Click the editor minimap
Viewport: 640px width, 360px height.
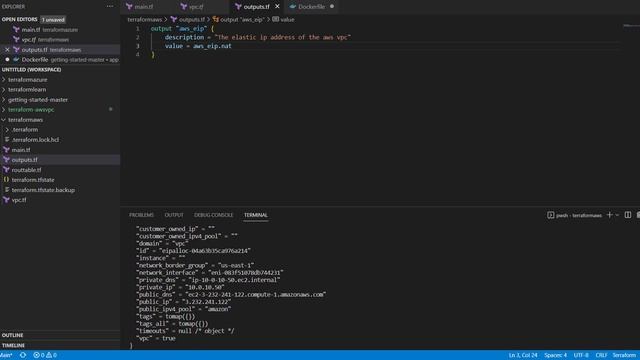[x=631, y=26]
